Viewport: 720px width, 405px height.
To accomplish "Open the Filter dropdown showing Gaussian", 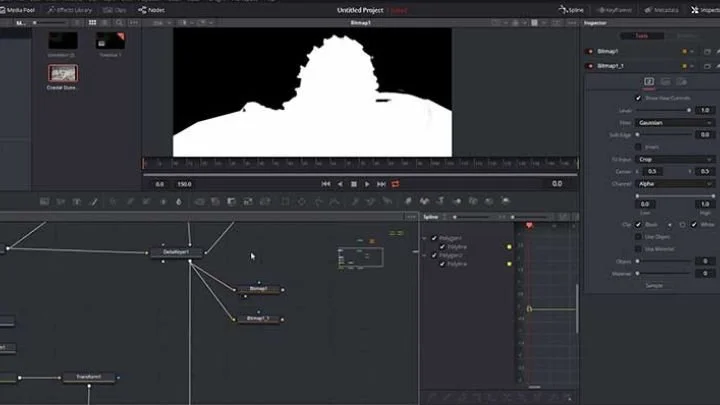I will [x=675, y=123].
